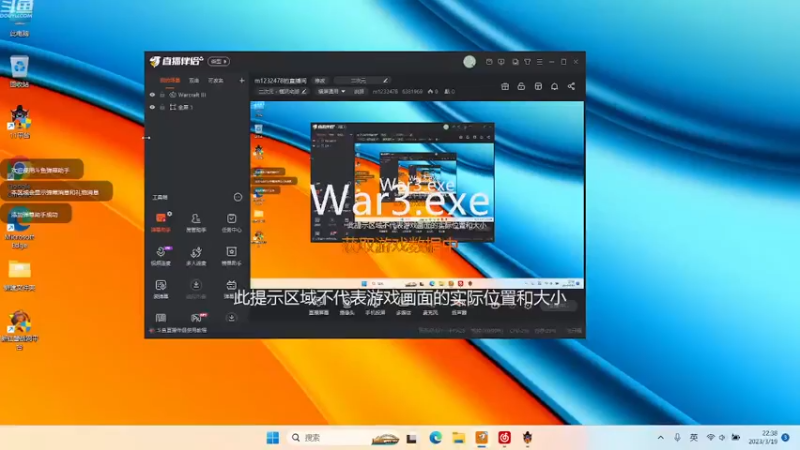Open the video link tool with purple badge
800x450 pixels.
click(161, 256)
